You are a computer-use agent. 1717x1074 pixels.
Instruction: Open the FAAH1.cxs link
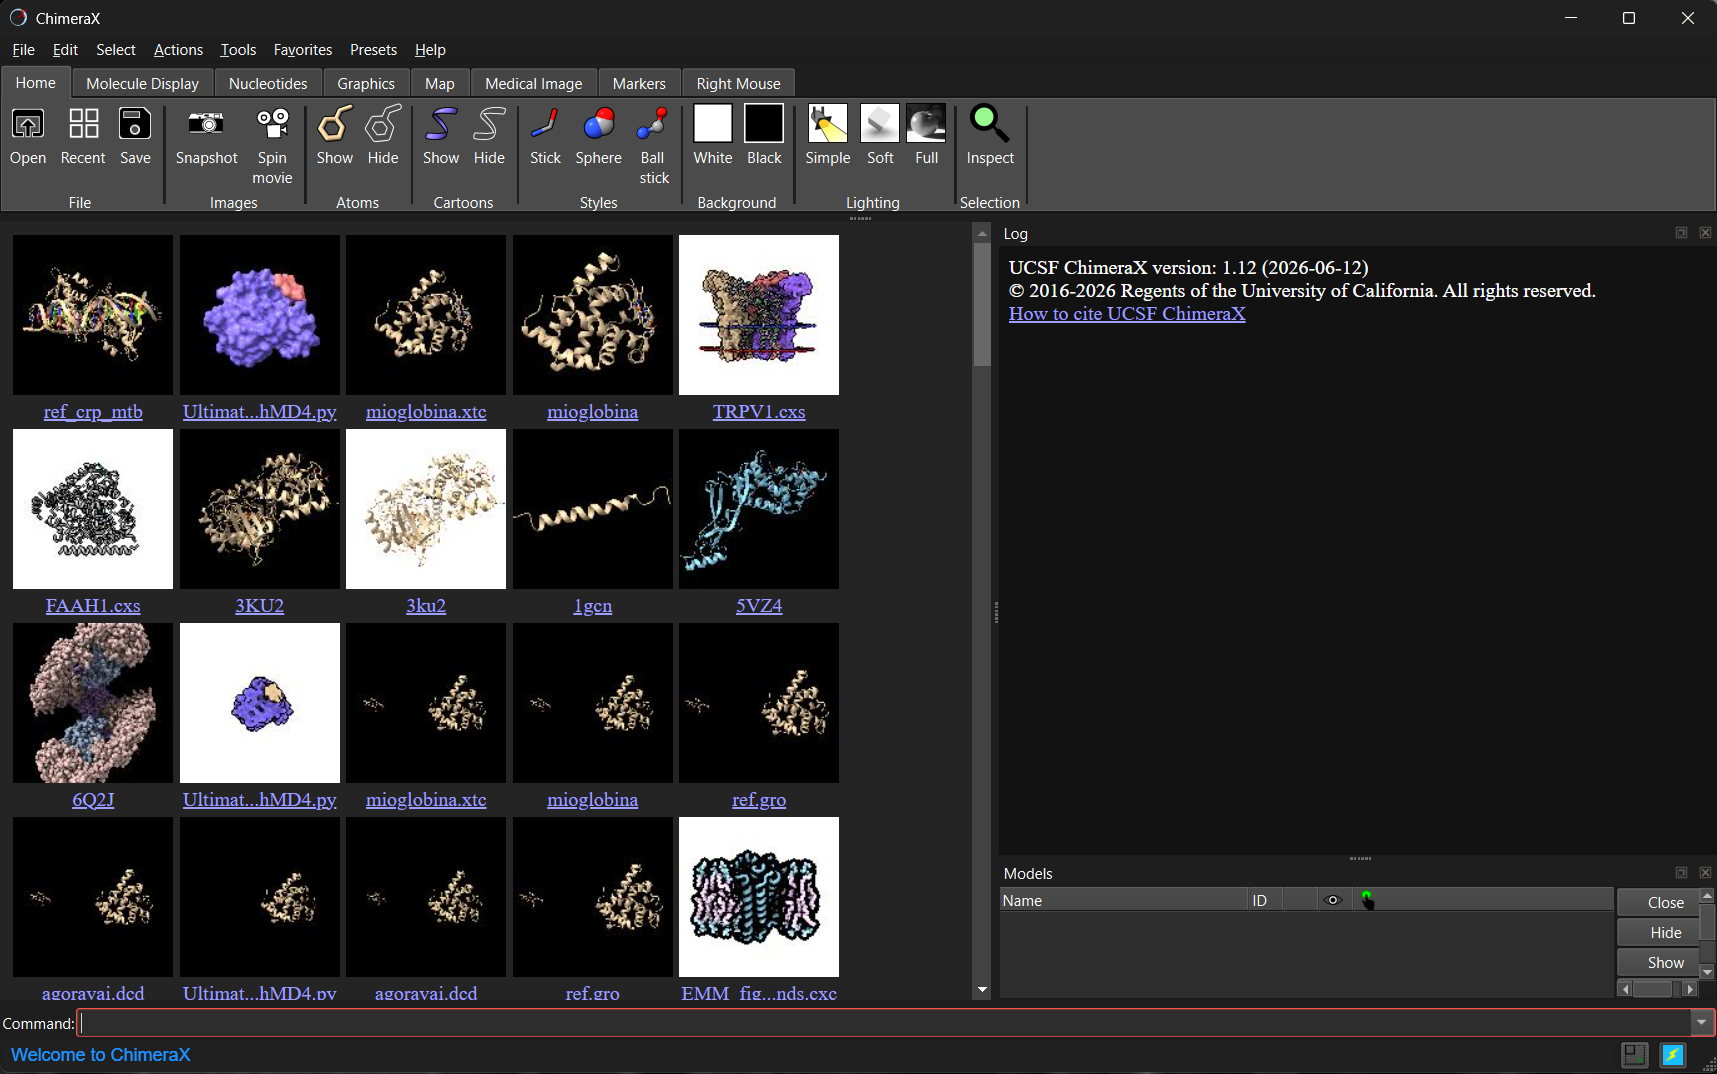point(93,606)
